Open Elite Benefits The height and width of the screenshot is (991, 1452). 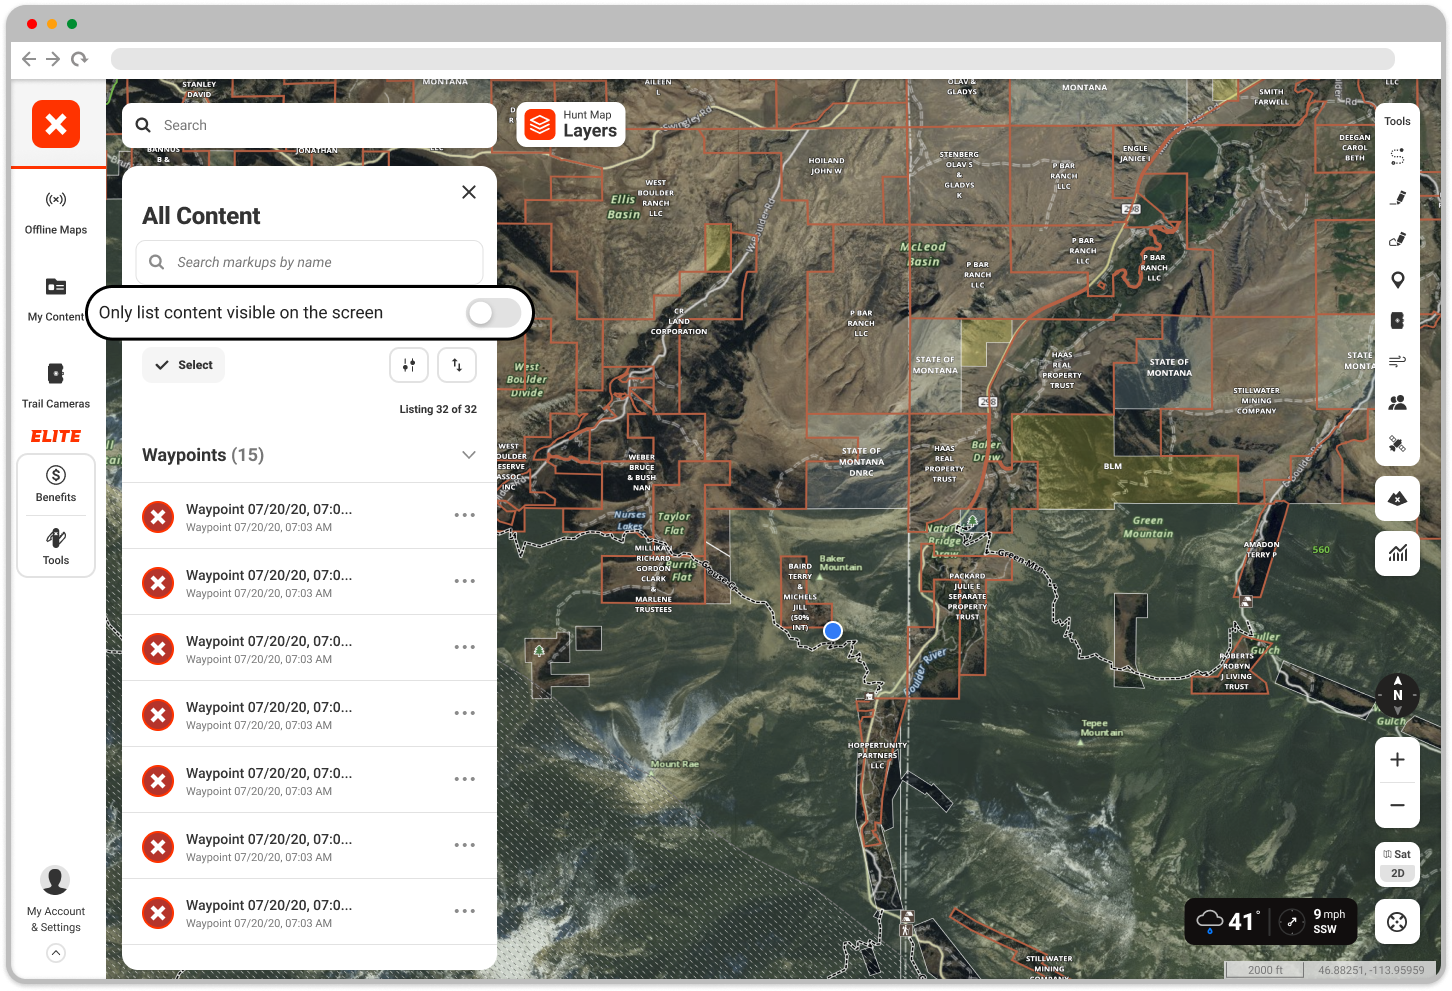coord(56,484)
